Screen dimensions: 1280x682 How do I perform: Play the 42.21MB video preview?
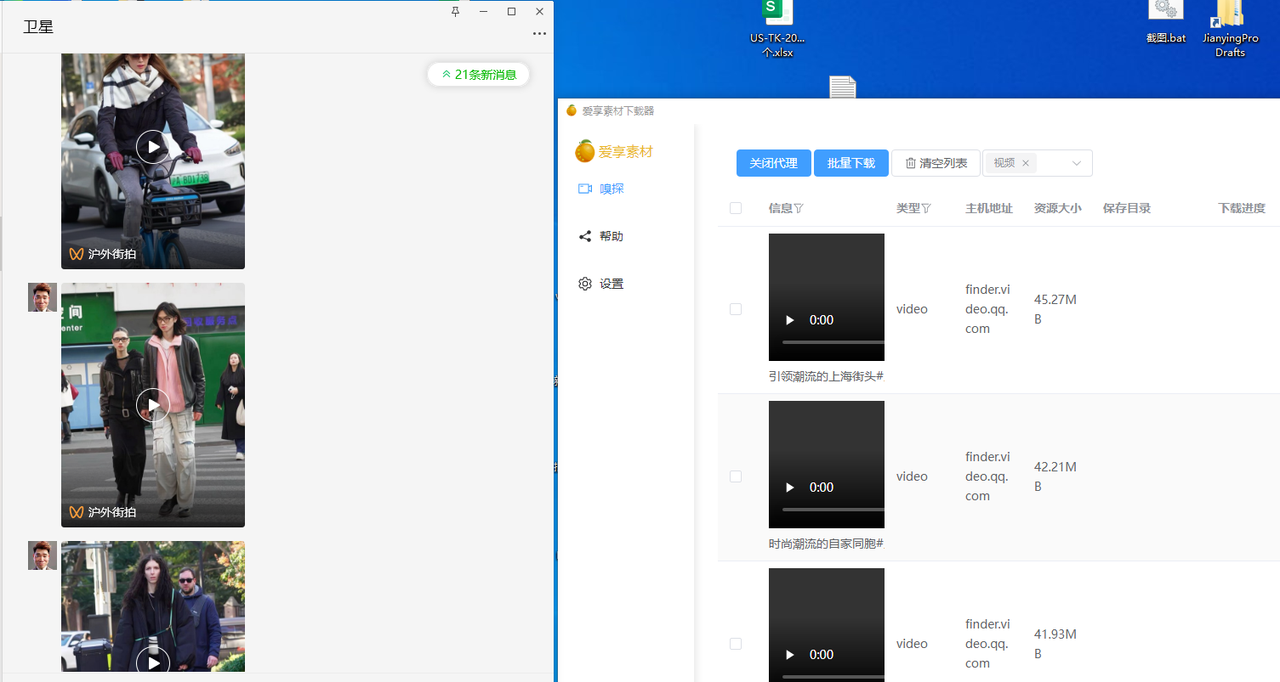790,487
